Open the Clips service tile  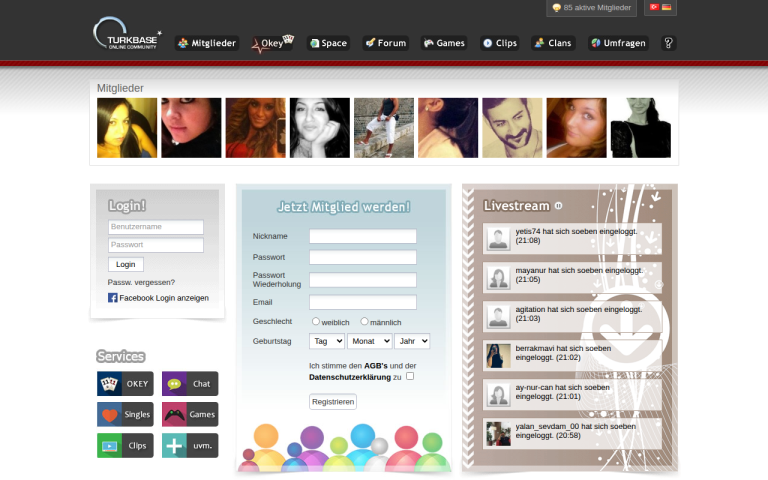125,445
